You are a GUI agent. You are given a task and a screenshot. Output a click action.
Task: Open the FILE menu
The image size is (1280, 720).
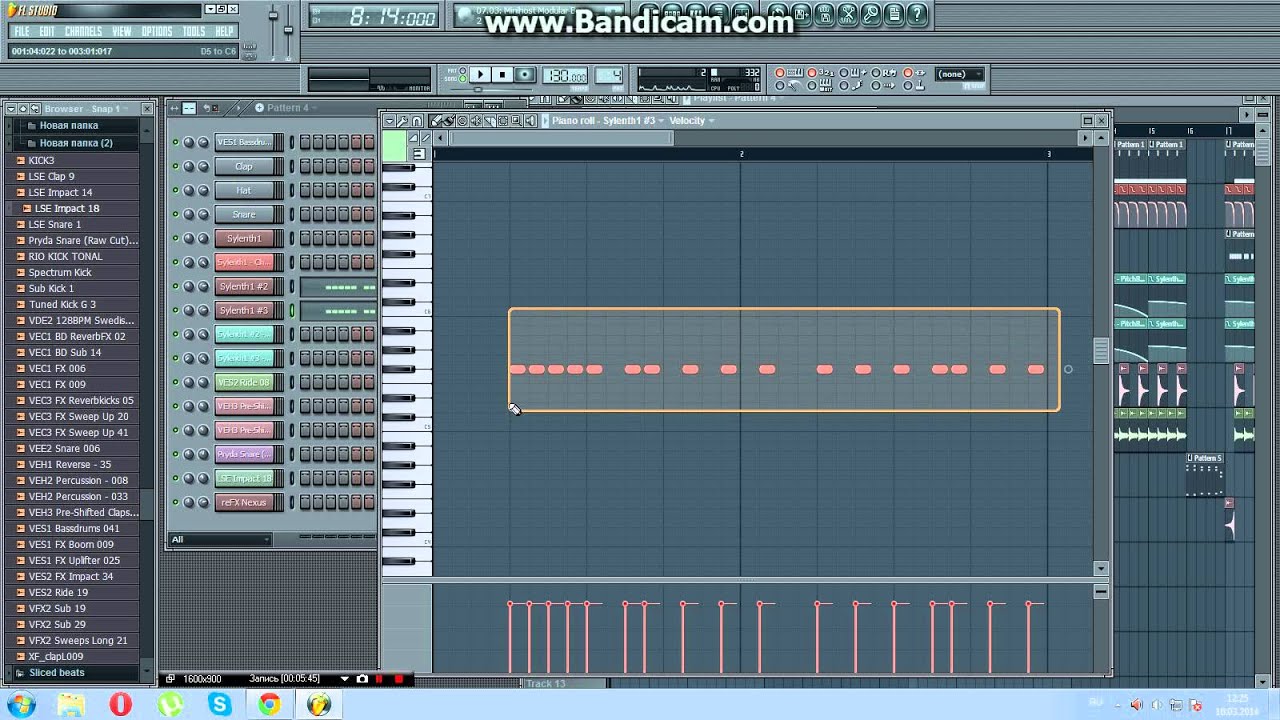click(x=21, y=32)
